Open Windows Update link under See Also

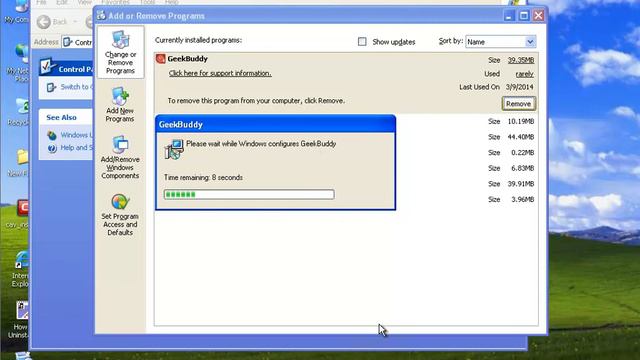coord(77,135)
